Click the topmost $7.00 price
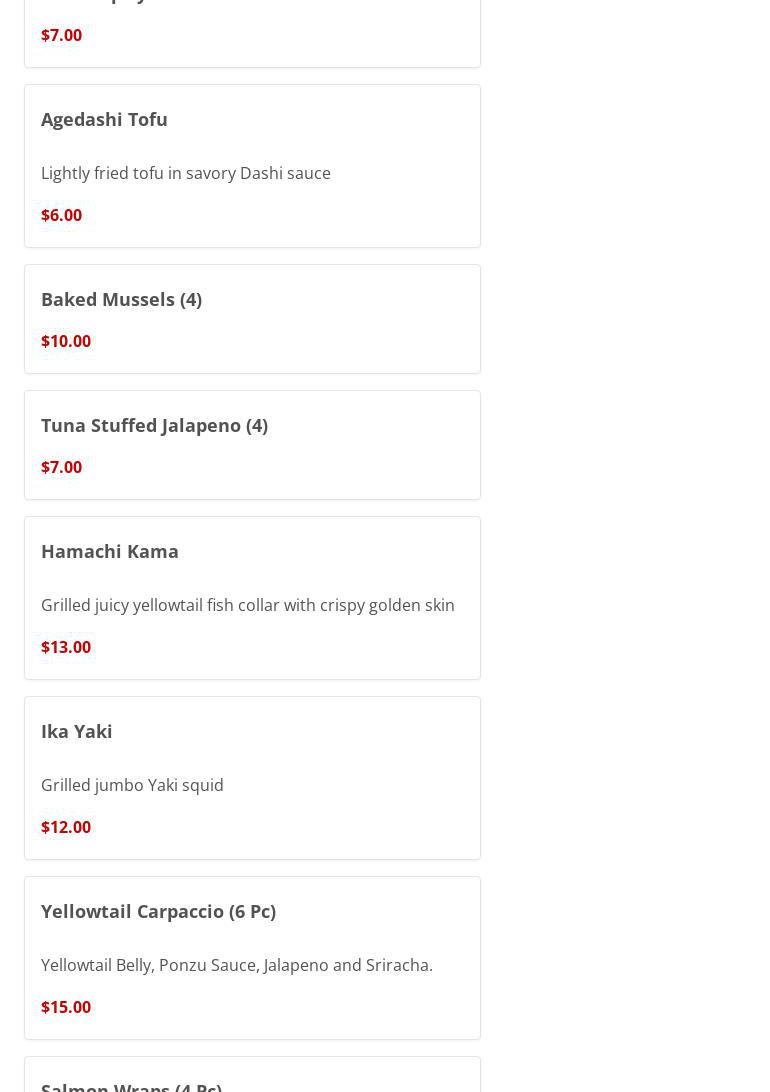The width and height of the screenshot is (770, 1092). point(61,35)
